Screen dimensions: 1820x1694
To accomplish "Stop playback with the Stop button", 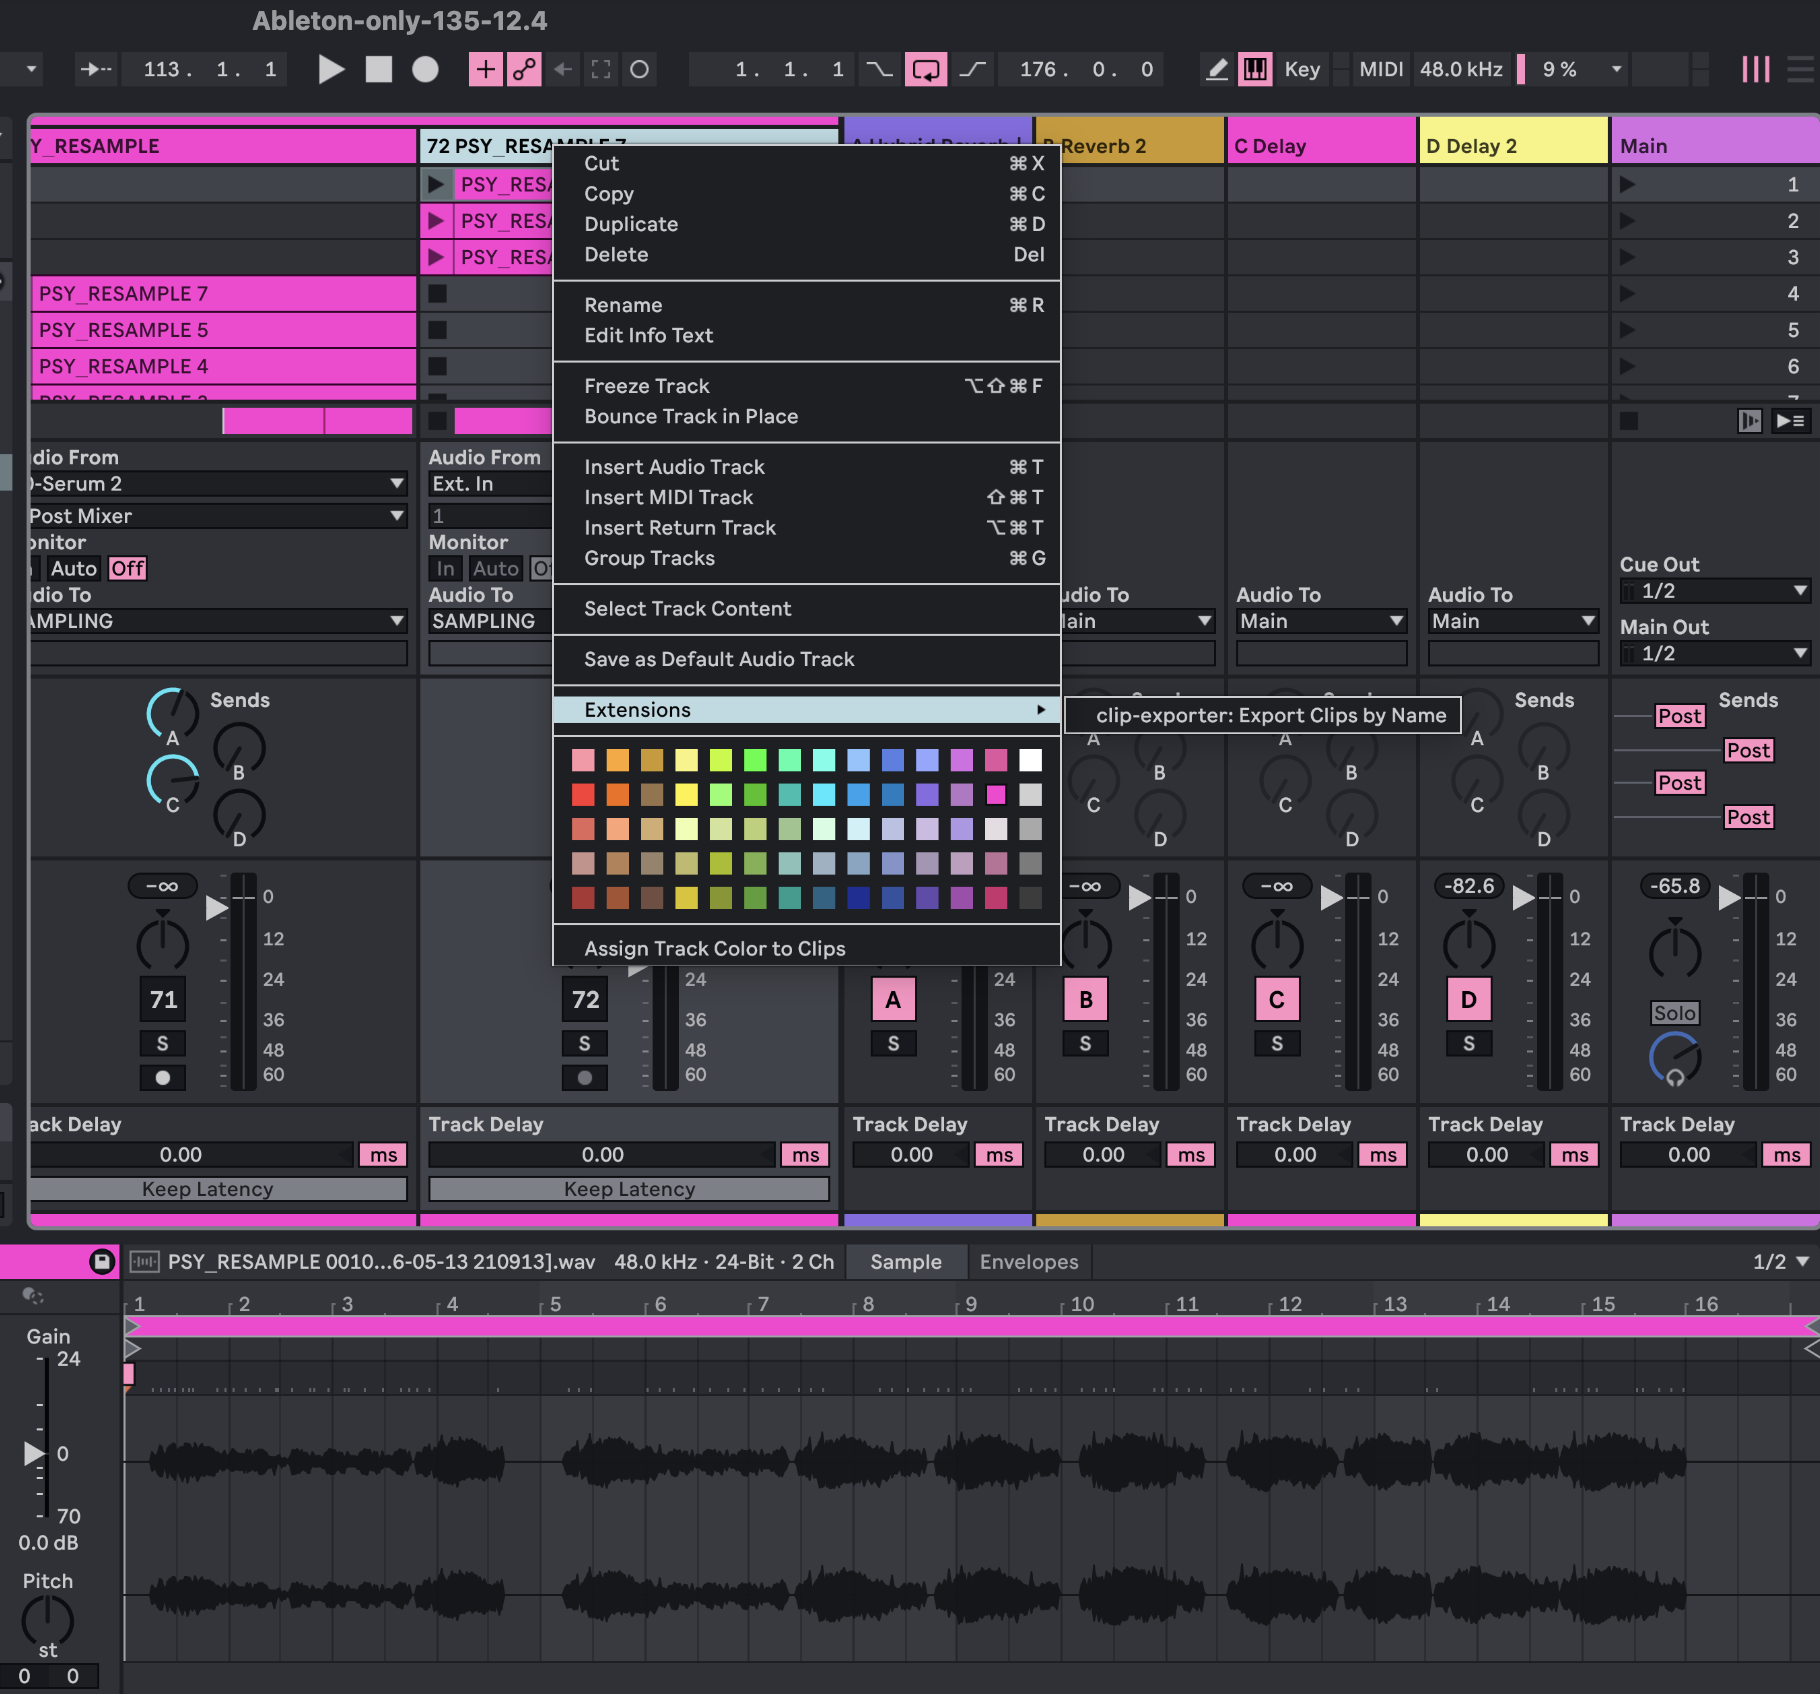I will 379,69.
